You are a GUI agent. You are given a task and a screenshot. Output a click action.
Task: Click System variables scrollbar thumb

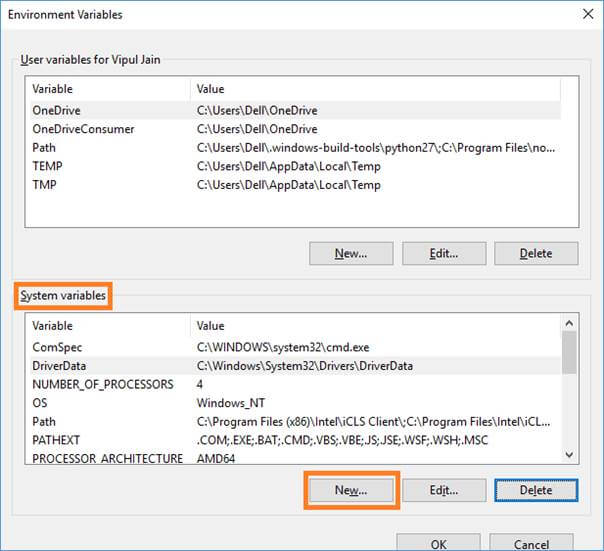(x=569, y=353)
